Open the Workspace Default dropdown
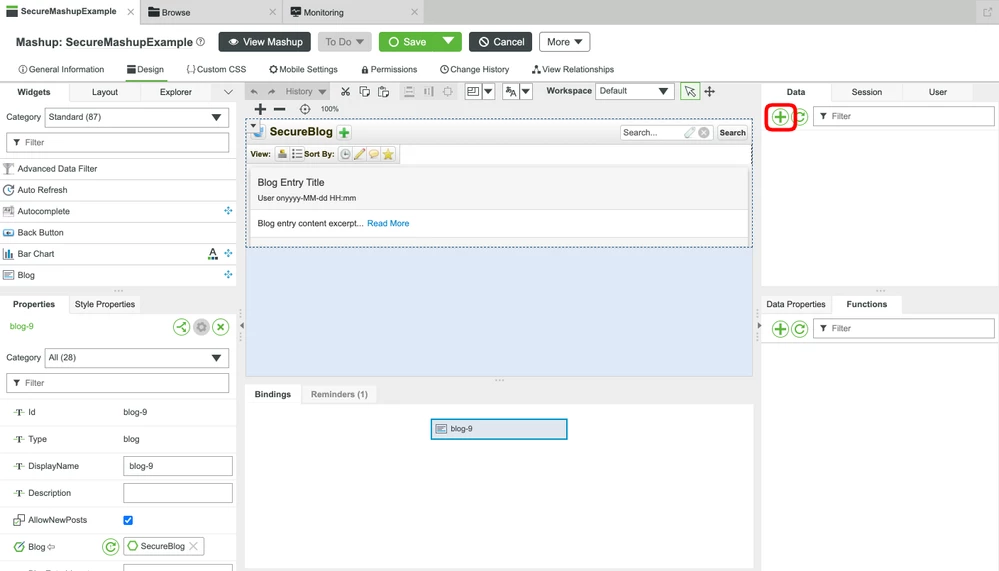This screenshot has width=999, height=571. 634,91
